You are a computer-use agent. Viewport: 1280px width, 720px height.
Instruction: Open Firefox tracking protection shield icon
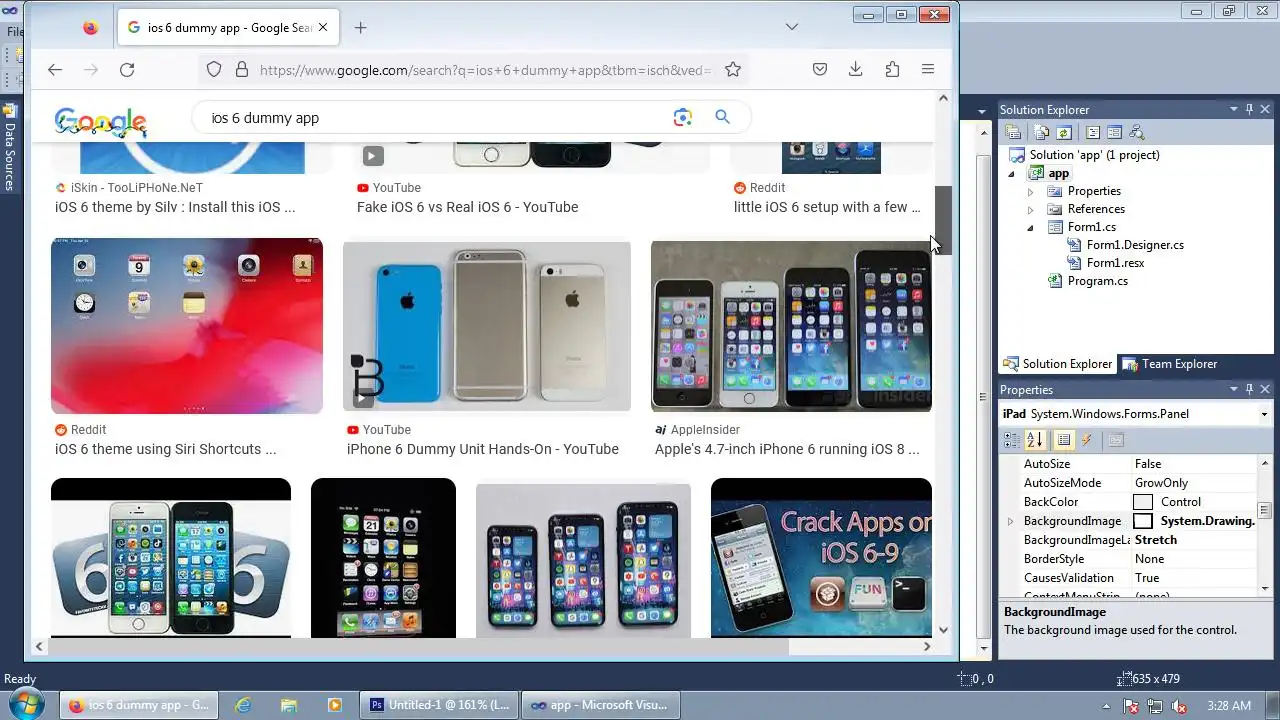(x=214, y=69)
